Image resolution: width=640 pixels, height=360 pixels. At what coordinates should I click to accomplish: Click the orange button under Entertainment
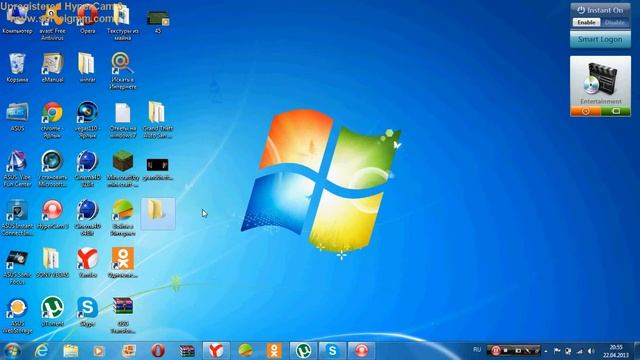(585, 111)
